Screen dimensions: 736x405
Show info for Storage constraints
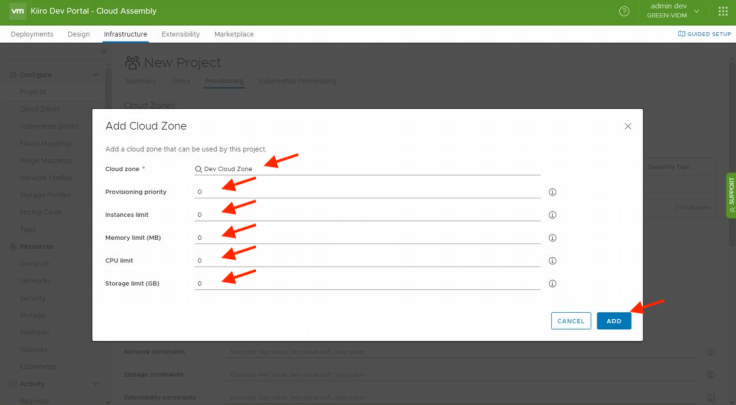coord(711,374)
